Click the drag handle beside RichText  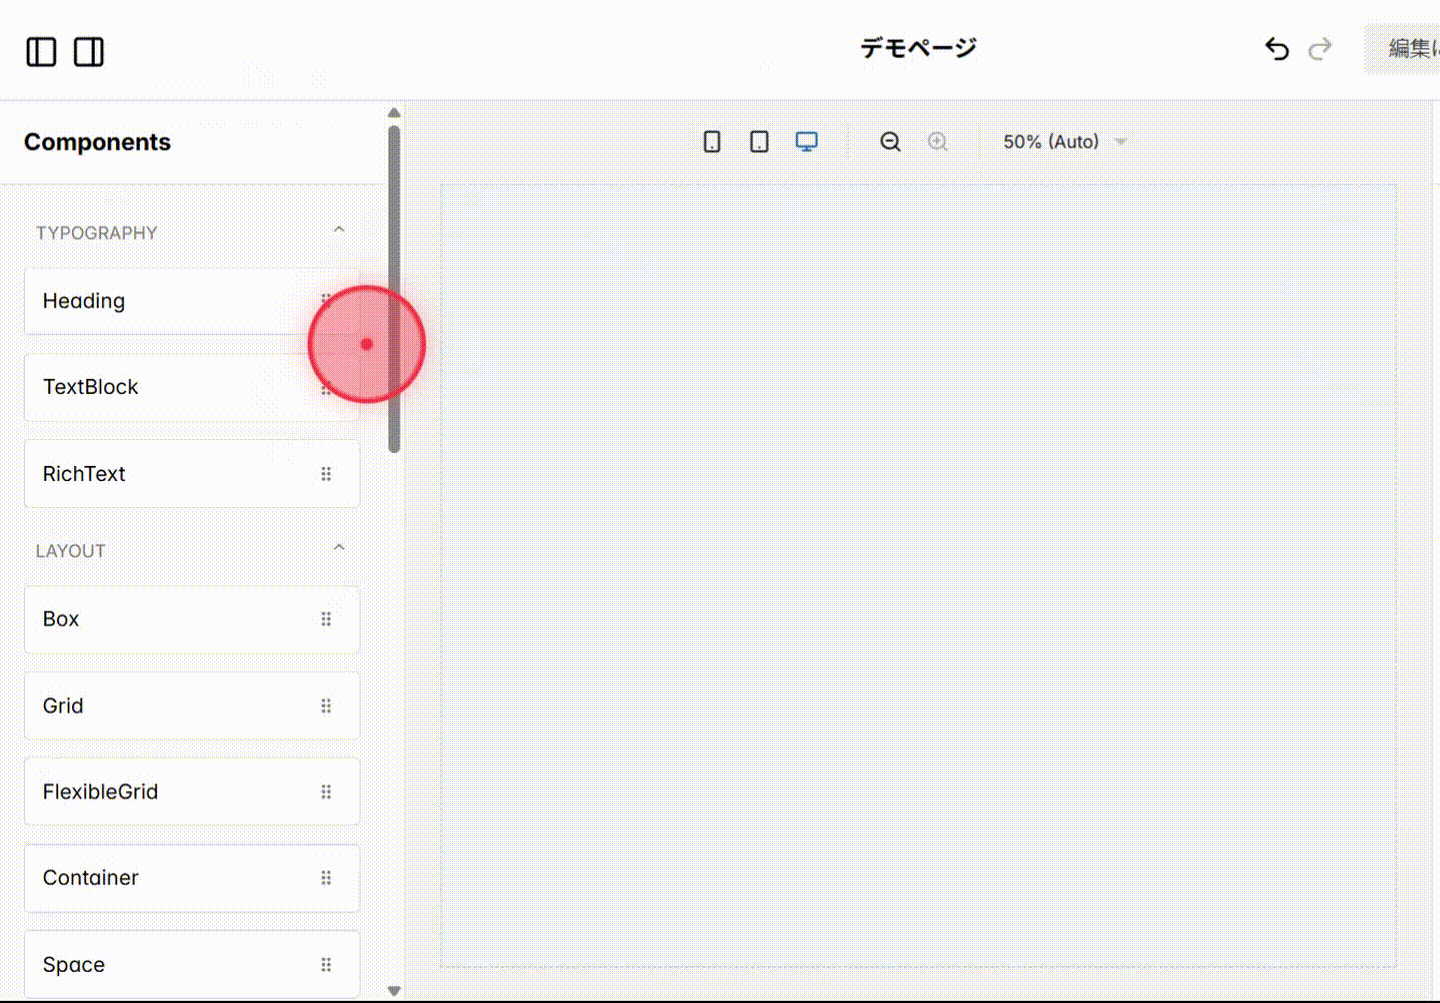[x=326, y=473]
